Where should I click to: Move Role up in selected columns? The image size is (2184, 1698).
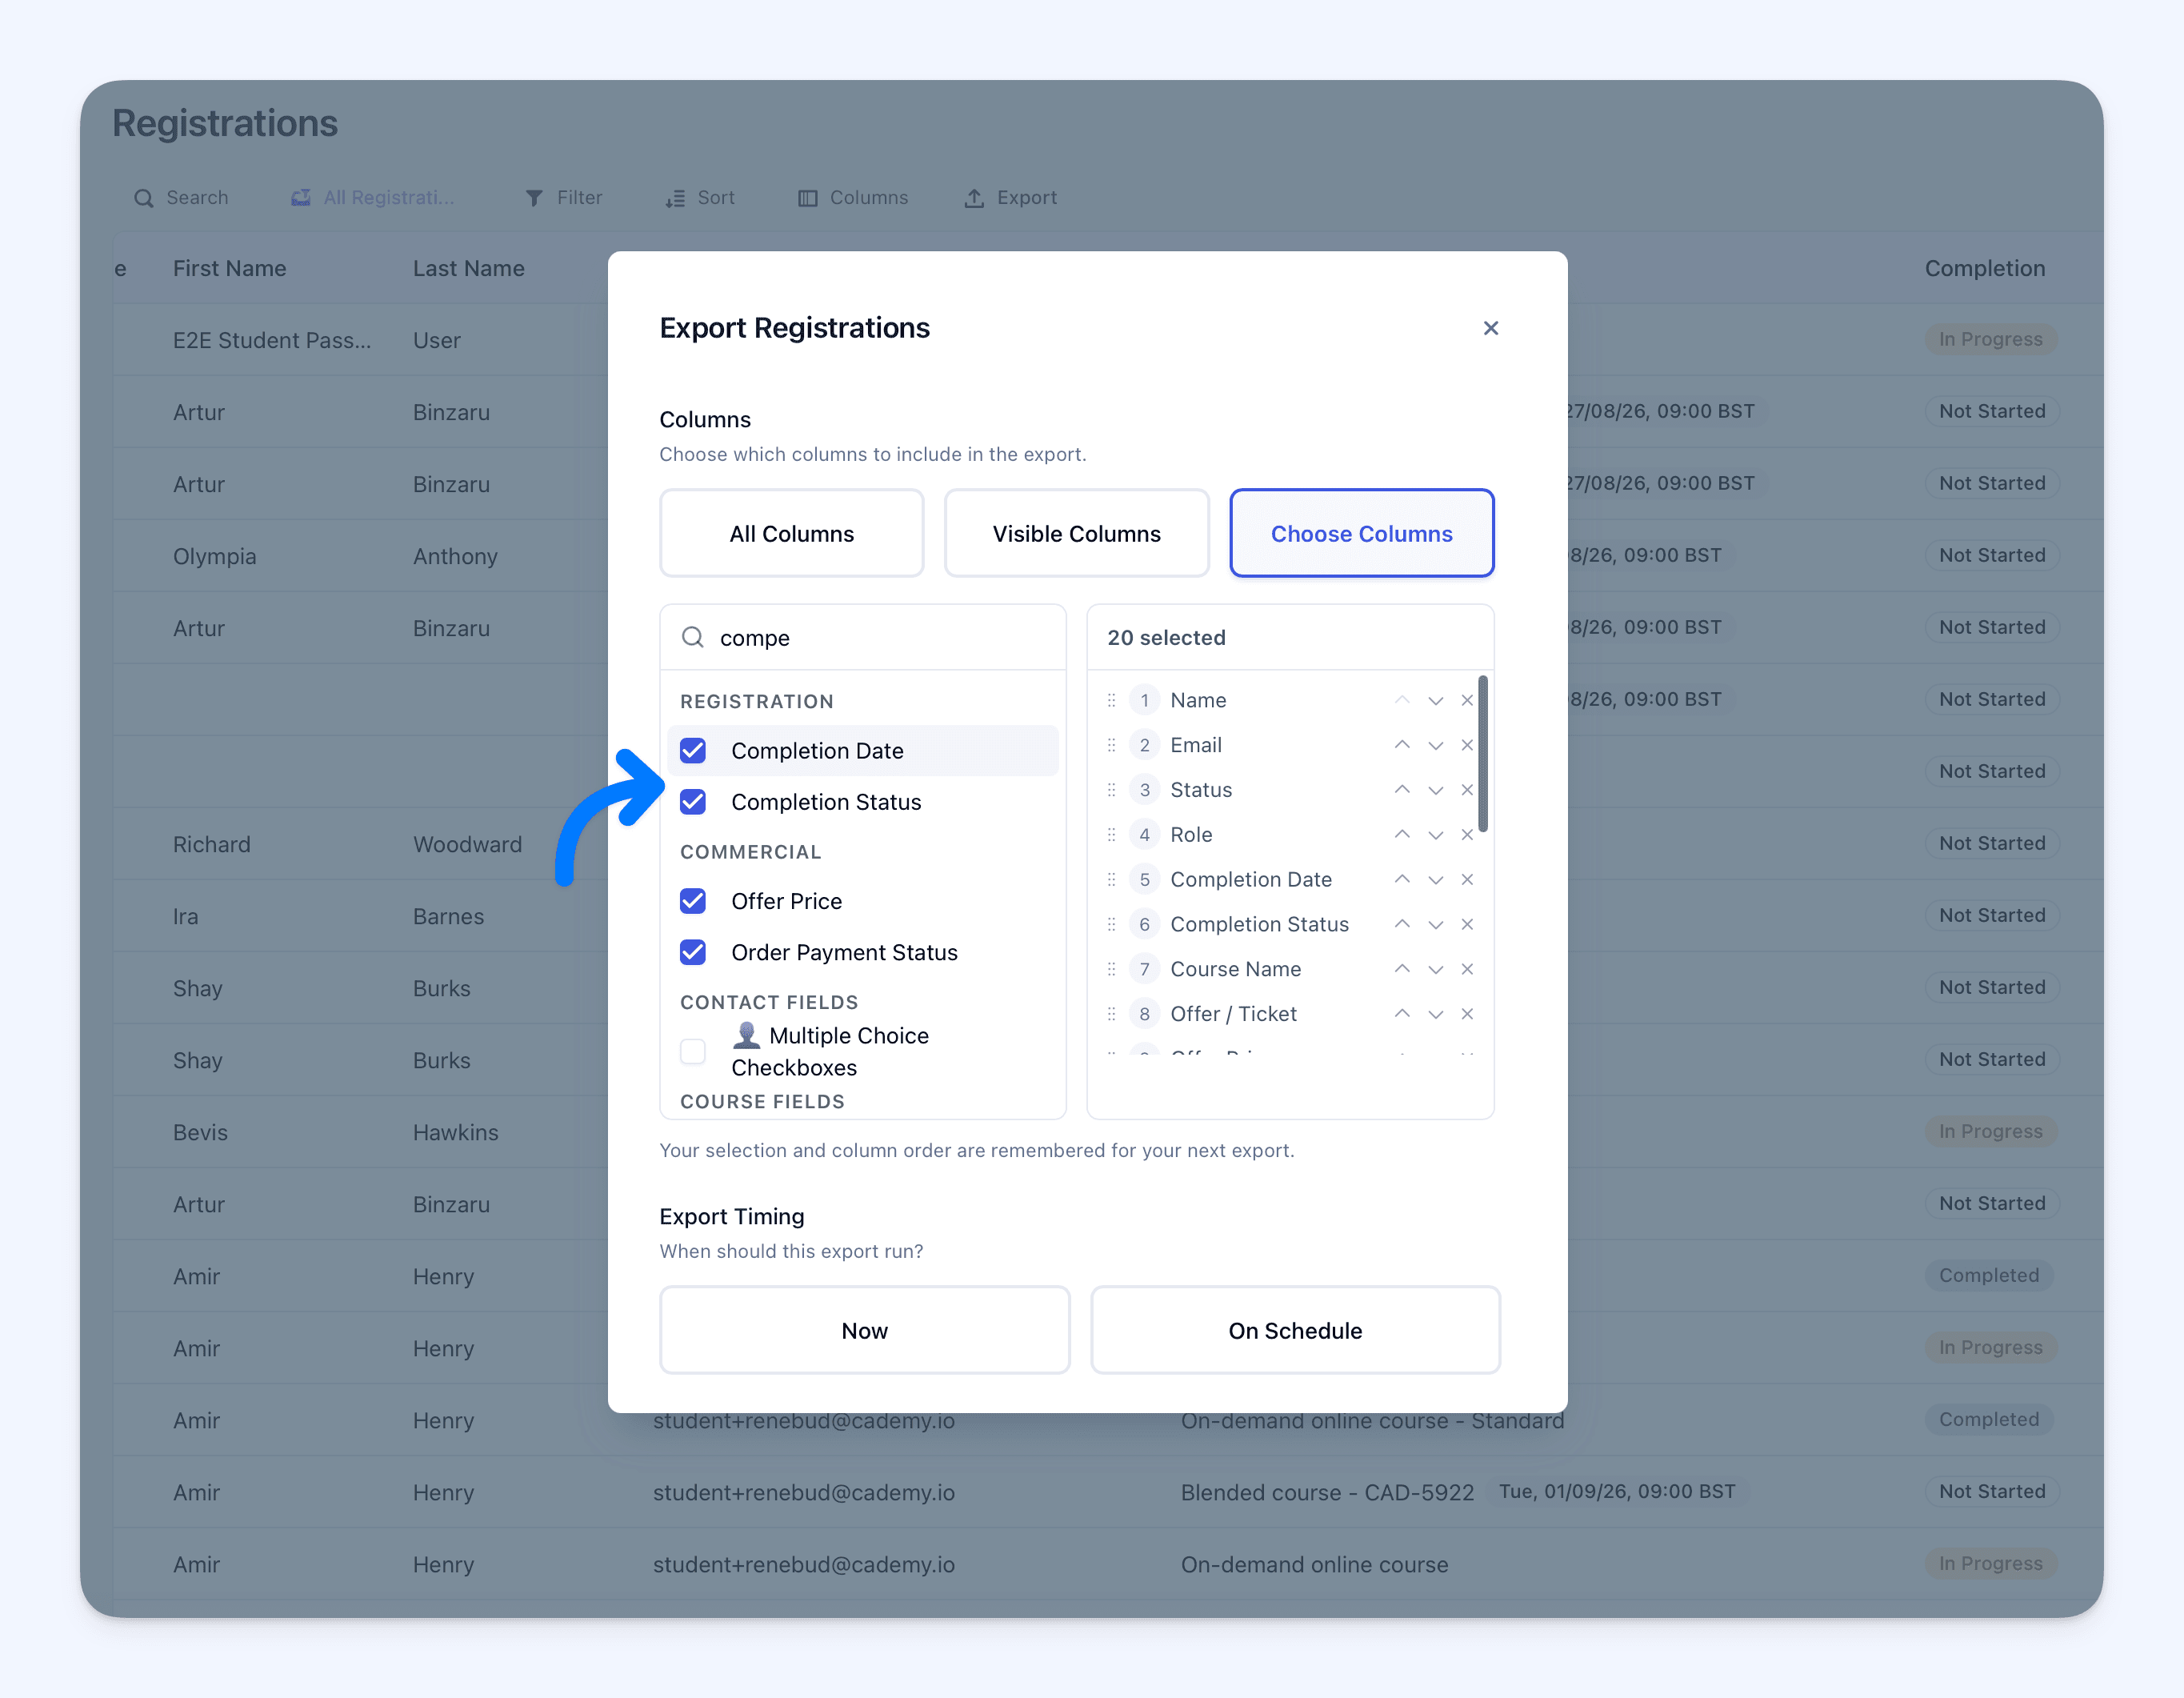1402,835
